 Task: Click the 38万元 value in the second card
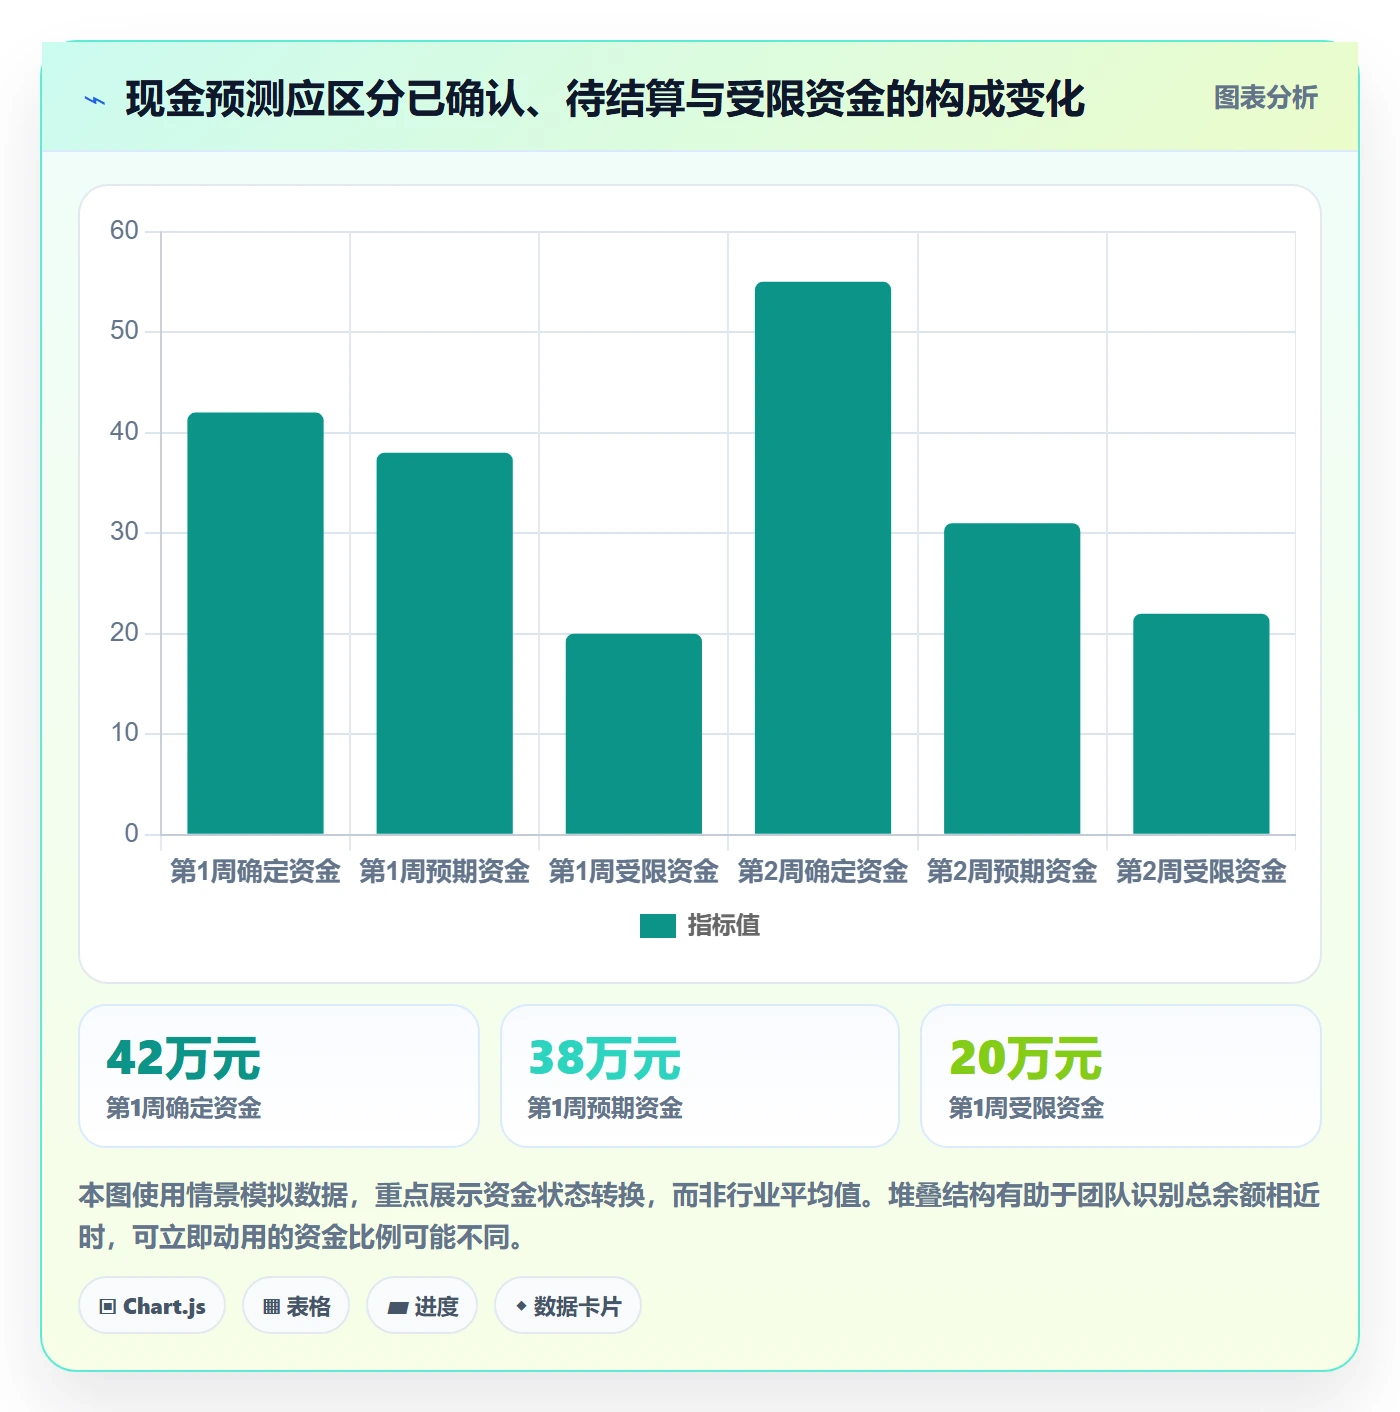[605, 1059]
